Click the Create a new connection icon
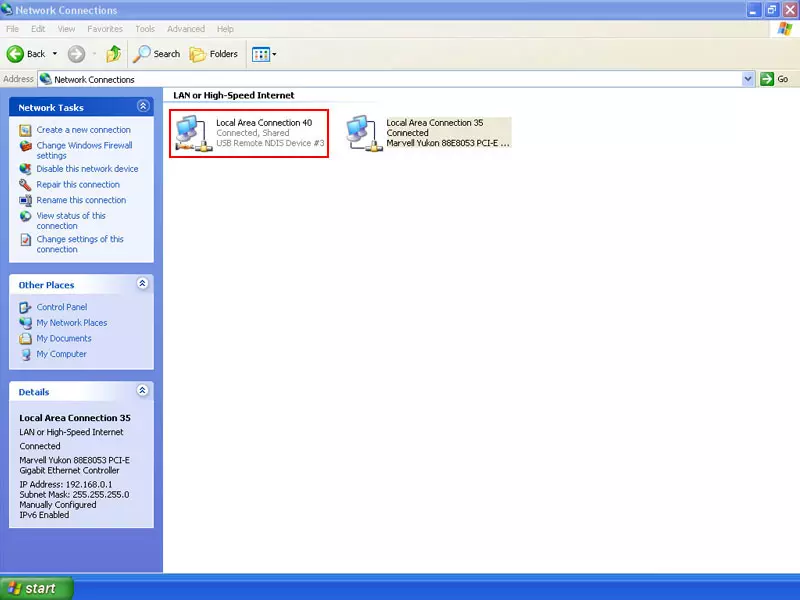Screen dimensions: 800x600 point(25,131)
